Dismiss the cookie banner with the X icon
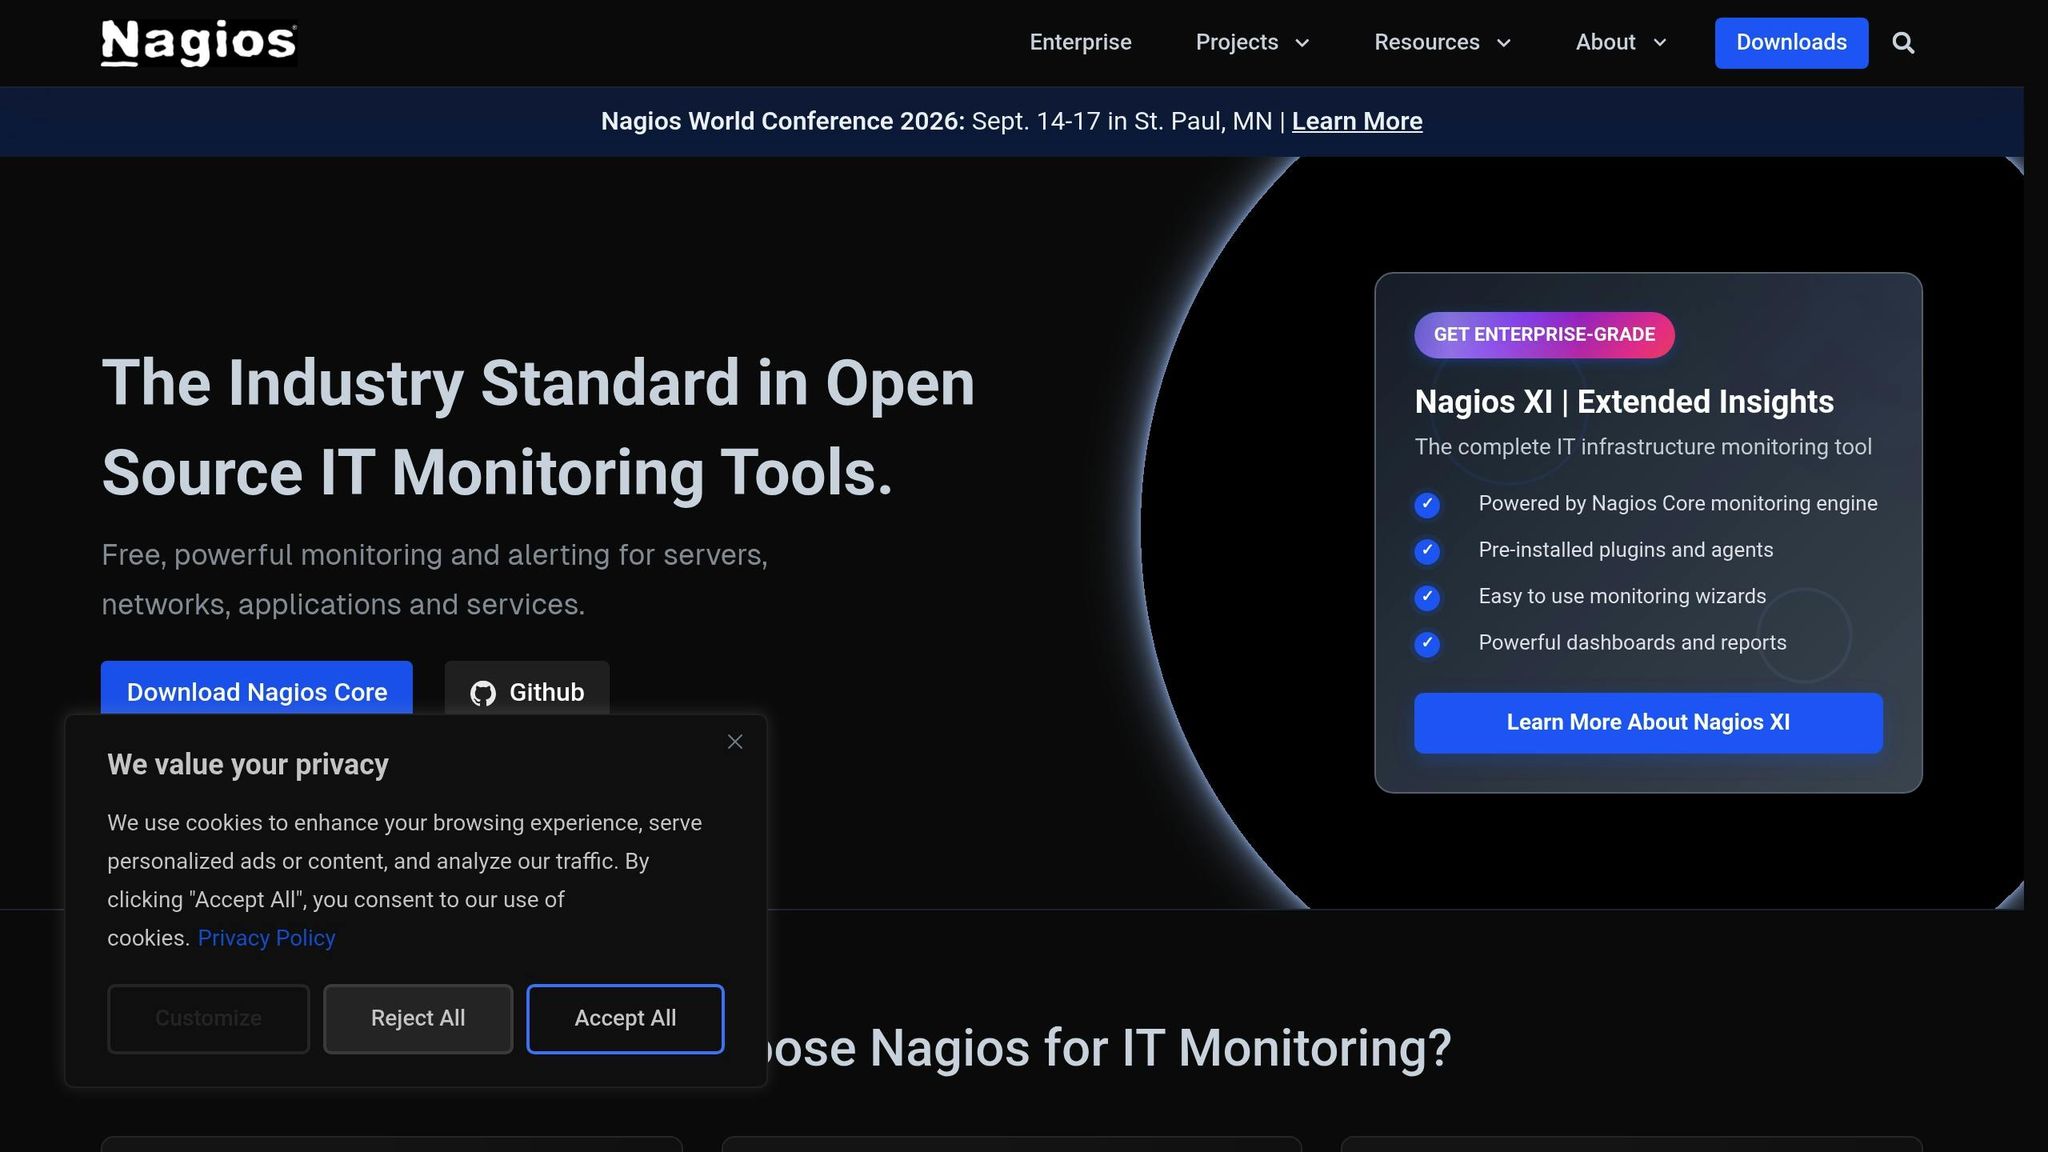Viewport: 2048px width, 1152px height. click(735, 741)
